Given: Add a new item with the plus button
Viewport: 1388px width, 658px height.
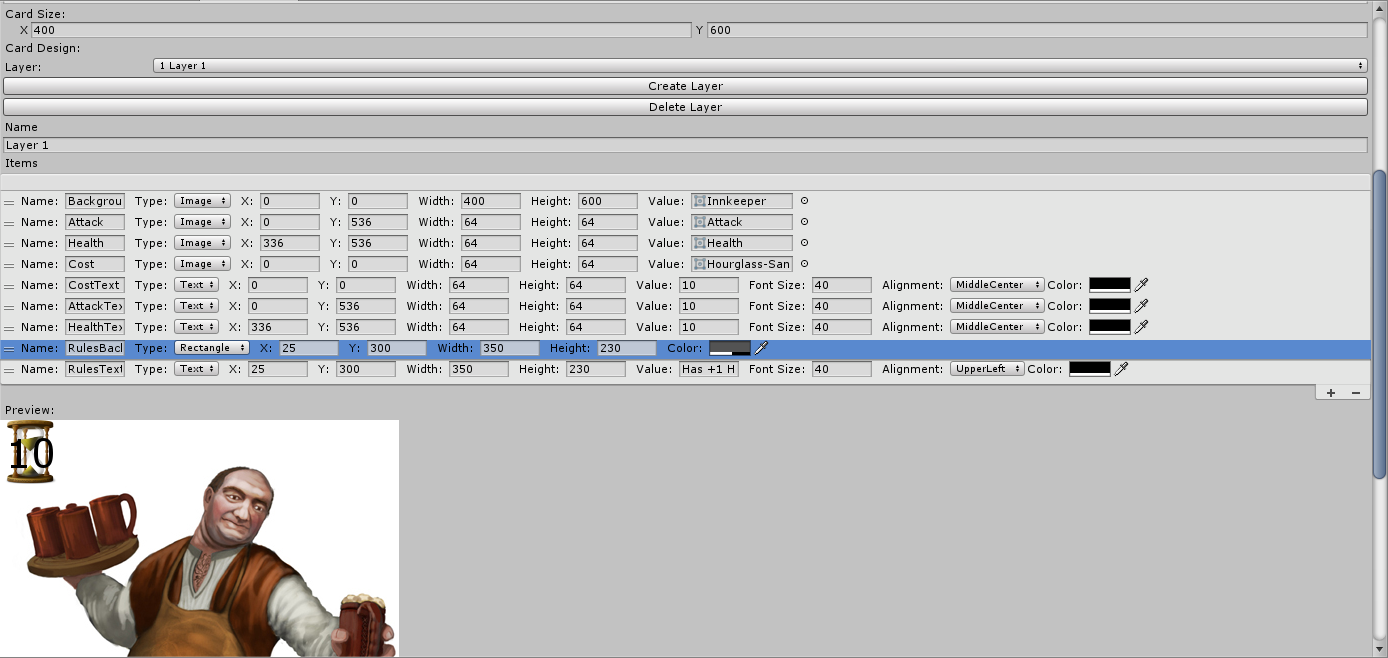Looking at the screenshot, I should coord(1330,393).
